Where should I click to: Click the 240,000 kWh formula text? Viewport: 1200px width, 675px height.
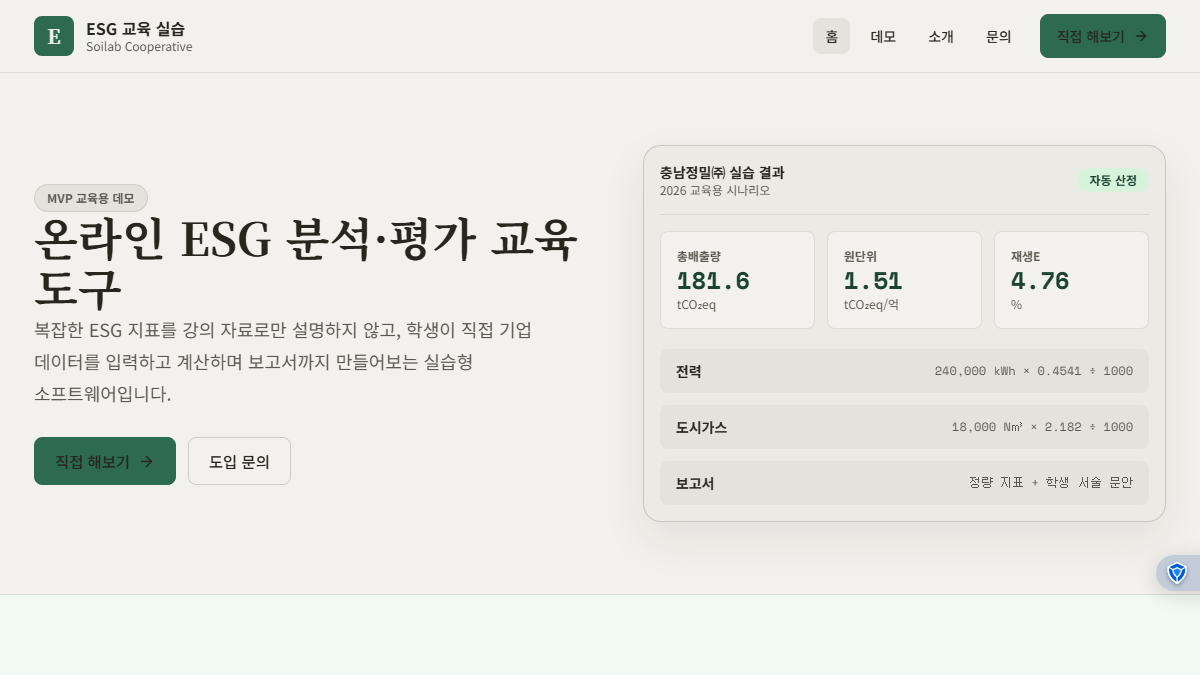pos(1033,371)
